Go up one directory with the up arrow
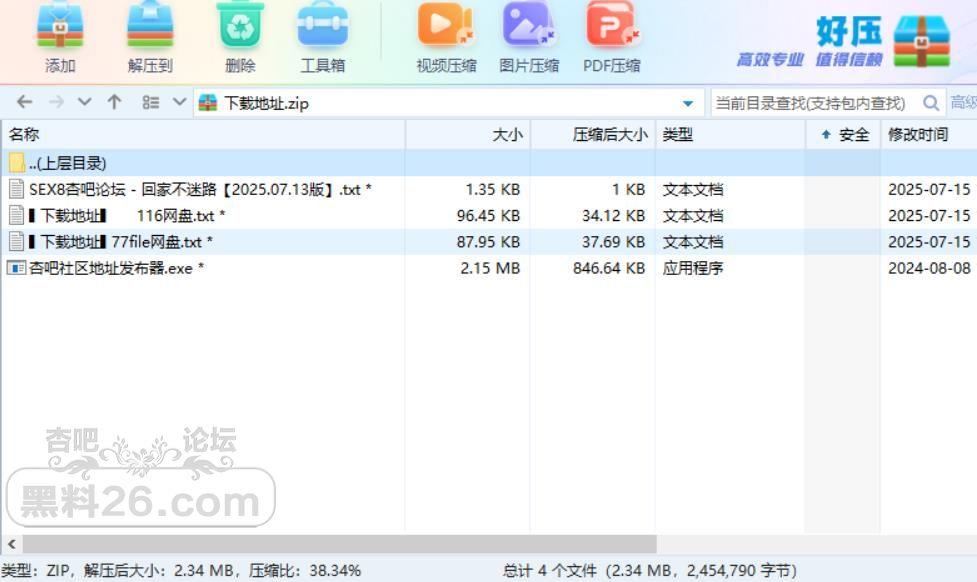This screenshot has height=582, width=977. tap(114, 102)
